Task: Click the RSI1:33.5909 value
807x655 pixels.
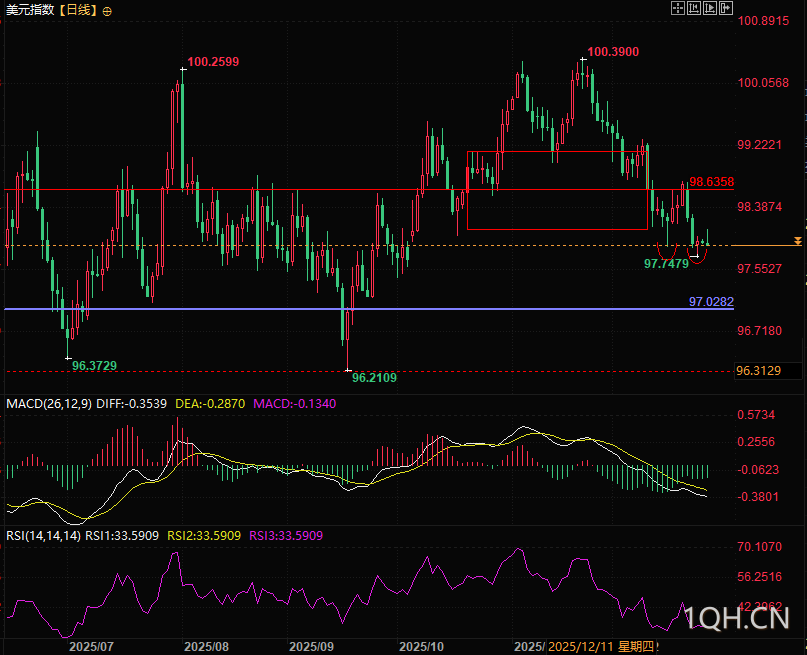Action: click(x=121, y=536)
